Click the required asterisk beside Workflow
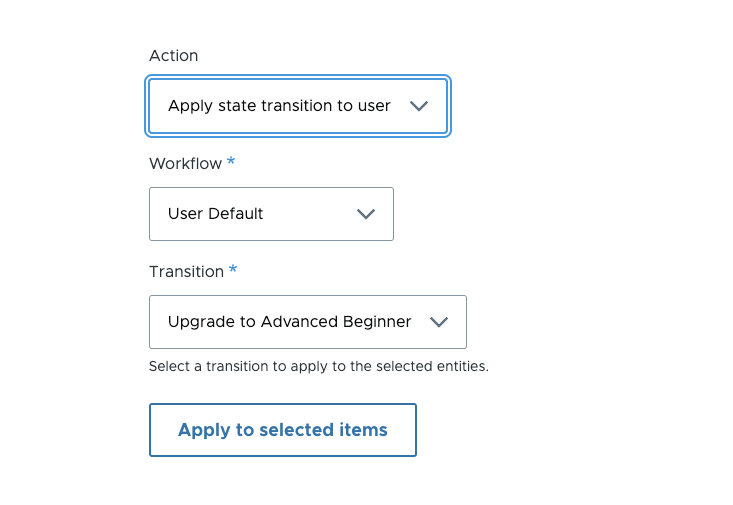 [231, 162]
